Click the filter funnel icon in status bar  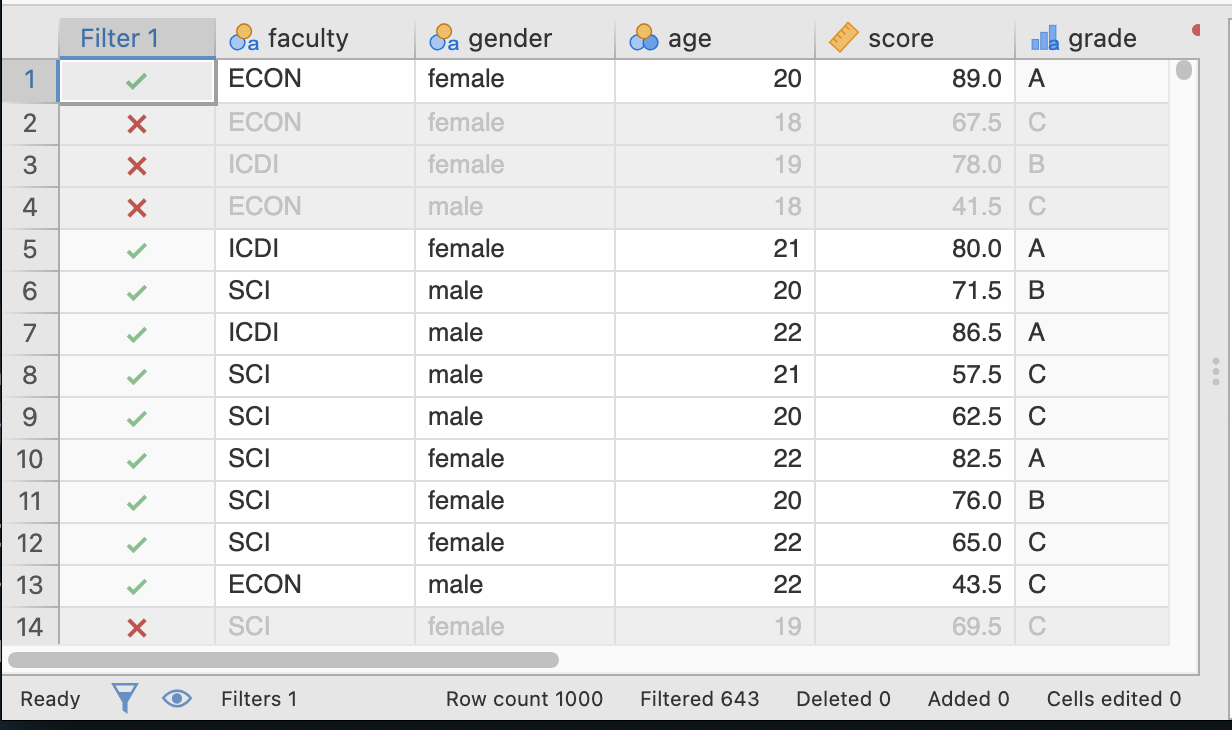(x=124, y=698)
